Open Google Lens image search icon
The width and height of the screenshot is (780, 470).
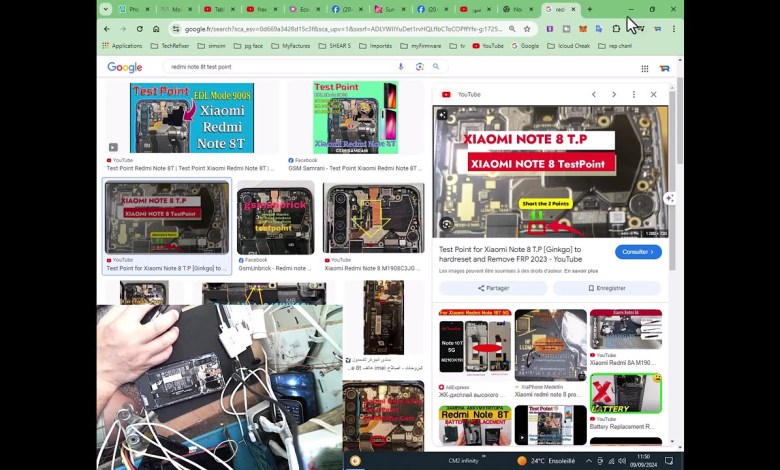pos(420,67)
